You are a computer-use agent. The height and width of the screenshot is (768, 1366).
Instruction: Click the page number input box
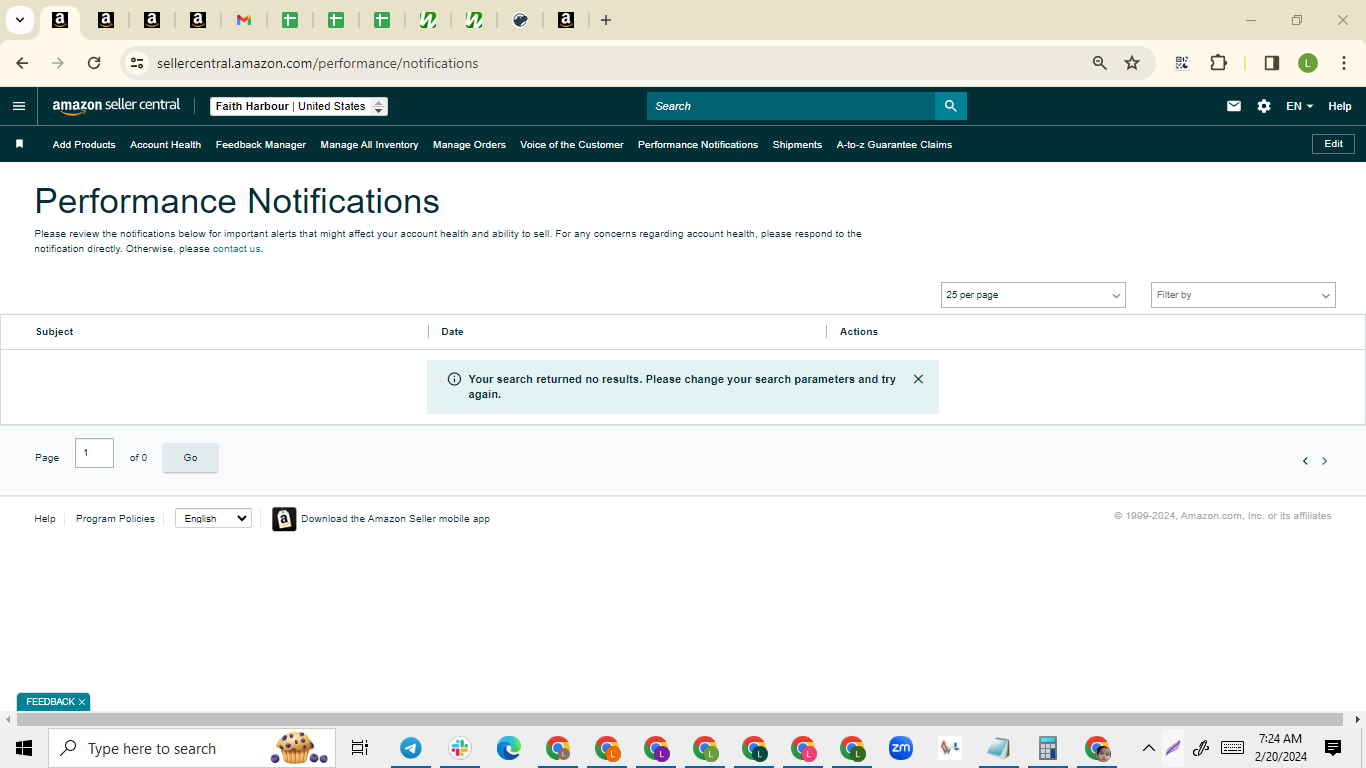point(94,453)
